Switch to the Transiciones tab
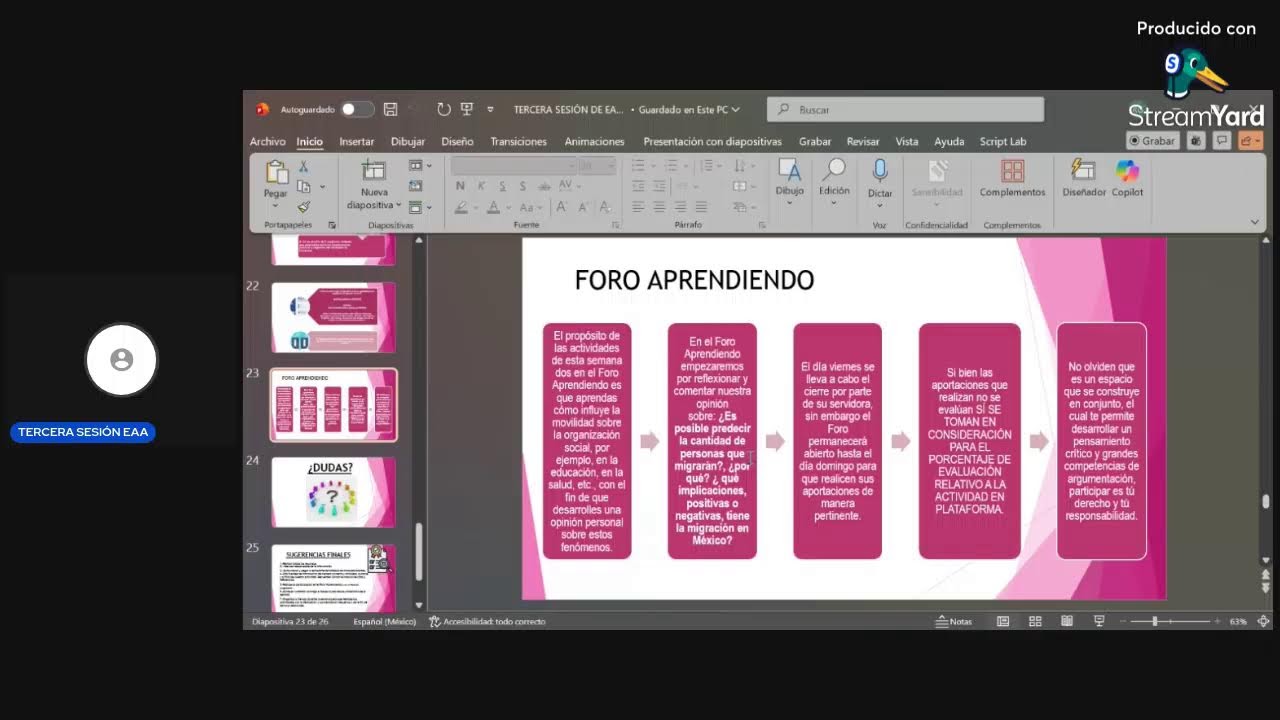1280x720 pixels. pos(518,142)
